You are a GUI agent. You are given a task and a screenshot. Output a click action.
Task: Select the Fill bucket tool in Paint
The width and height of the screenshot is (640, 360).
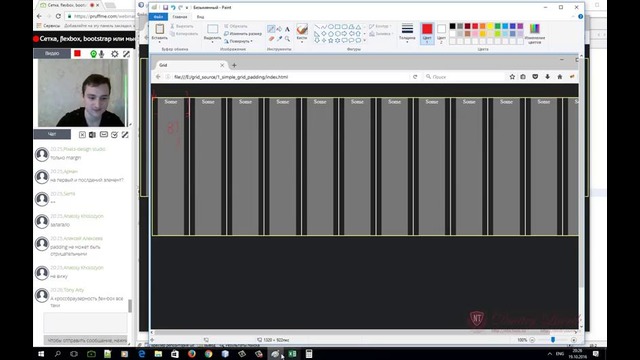(279, 29)
